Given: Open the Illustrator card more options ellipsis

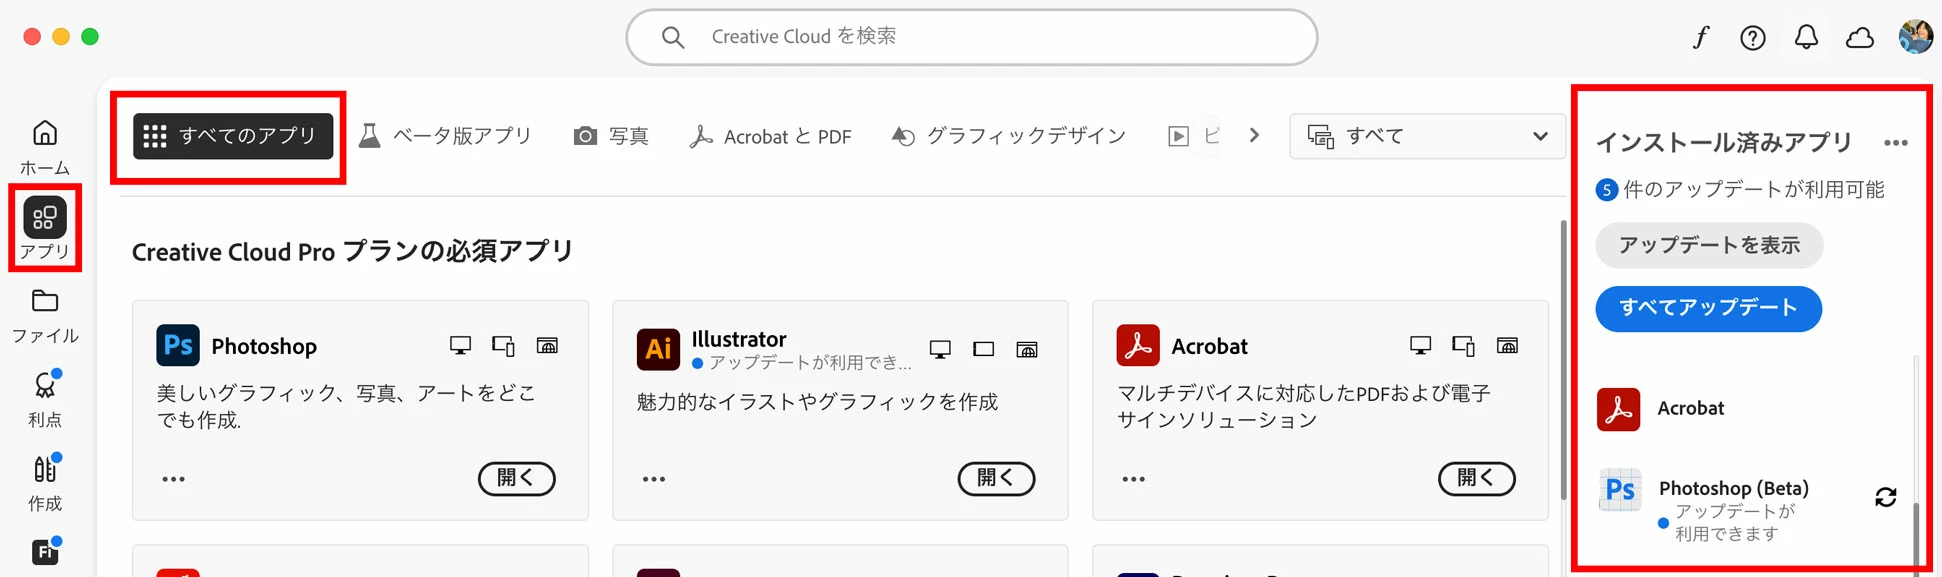Looking at the screenshot, I should [x=654, y=479].
